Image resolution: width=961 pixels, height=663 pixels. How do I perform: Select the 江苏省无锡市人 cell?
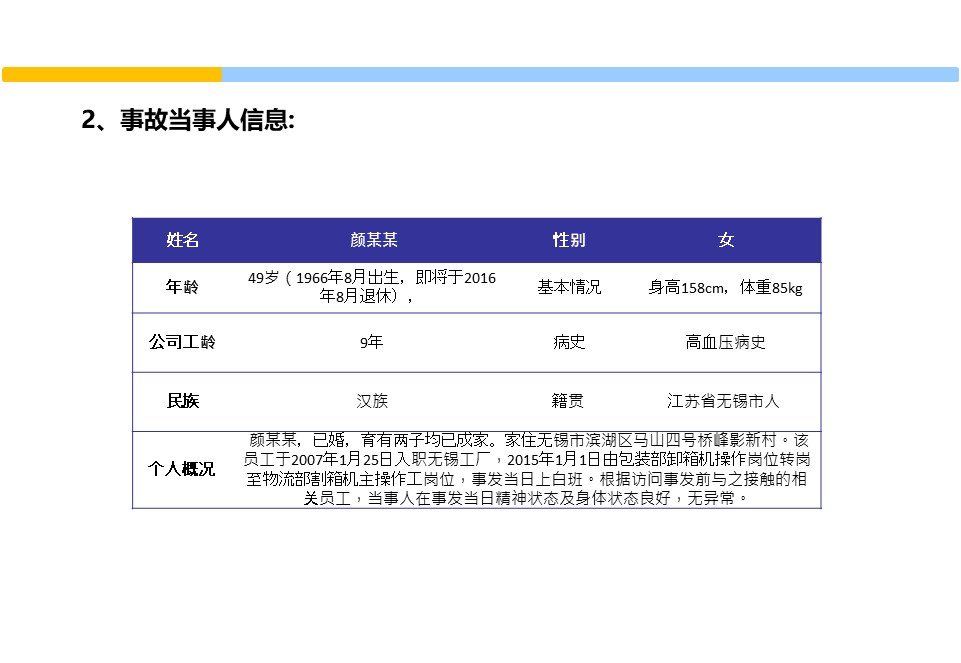723,401
